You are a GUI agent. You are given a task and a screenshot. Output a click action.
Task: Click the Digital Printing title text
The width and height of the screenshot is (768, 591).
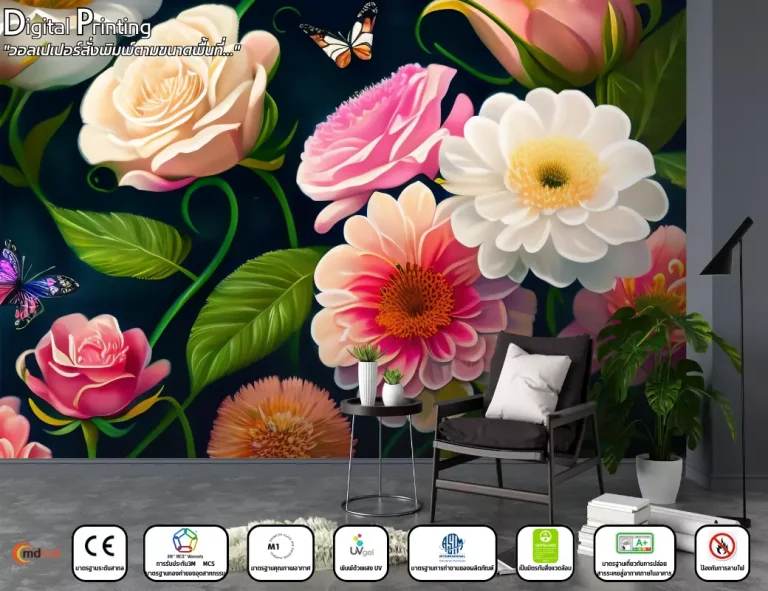(78, 21)
